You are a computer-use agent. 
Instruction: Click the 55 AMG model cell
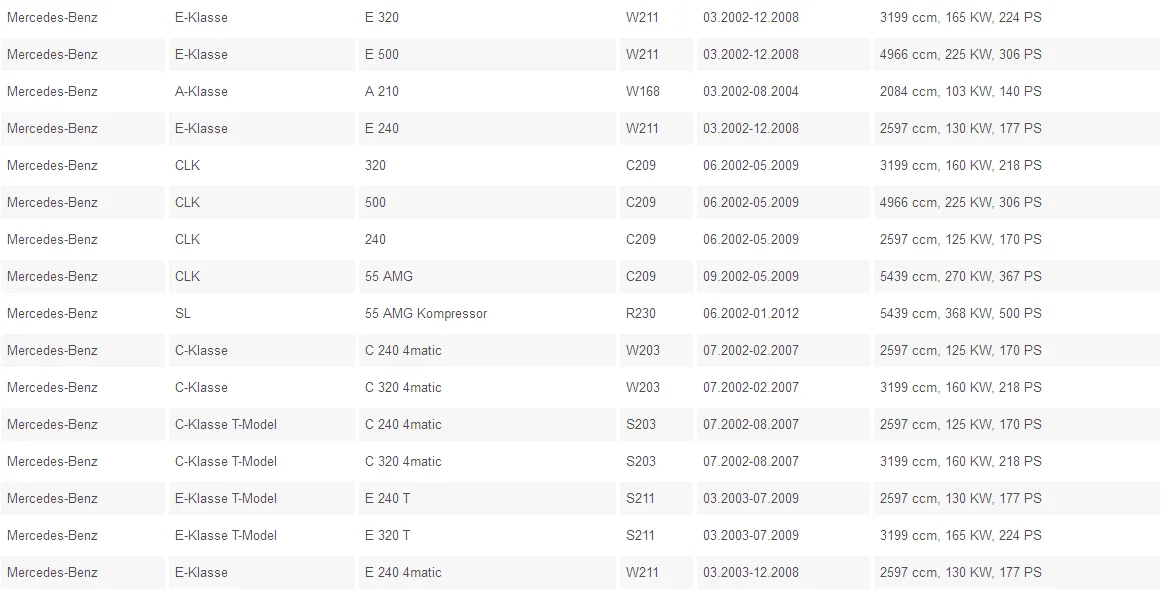(x=487, y=276)
